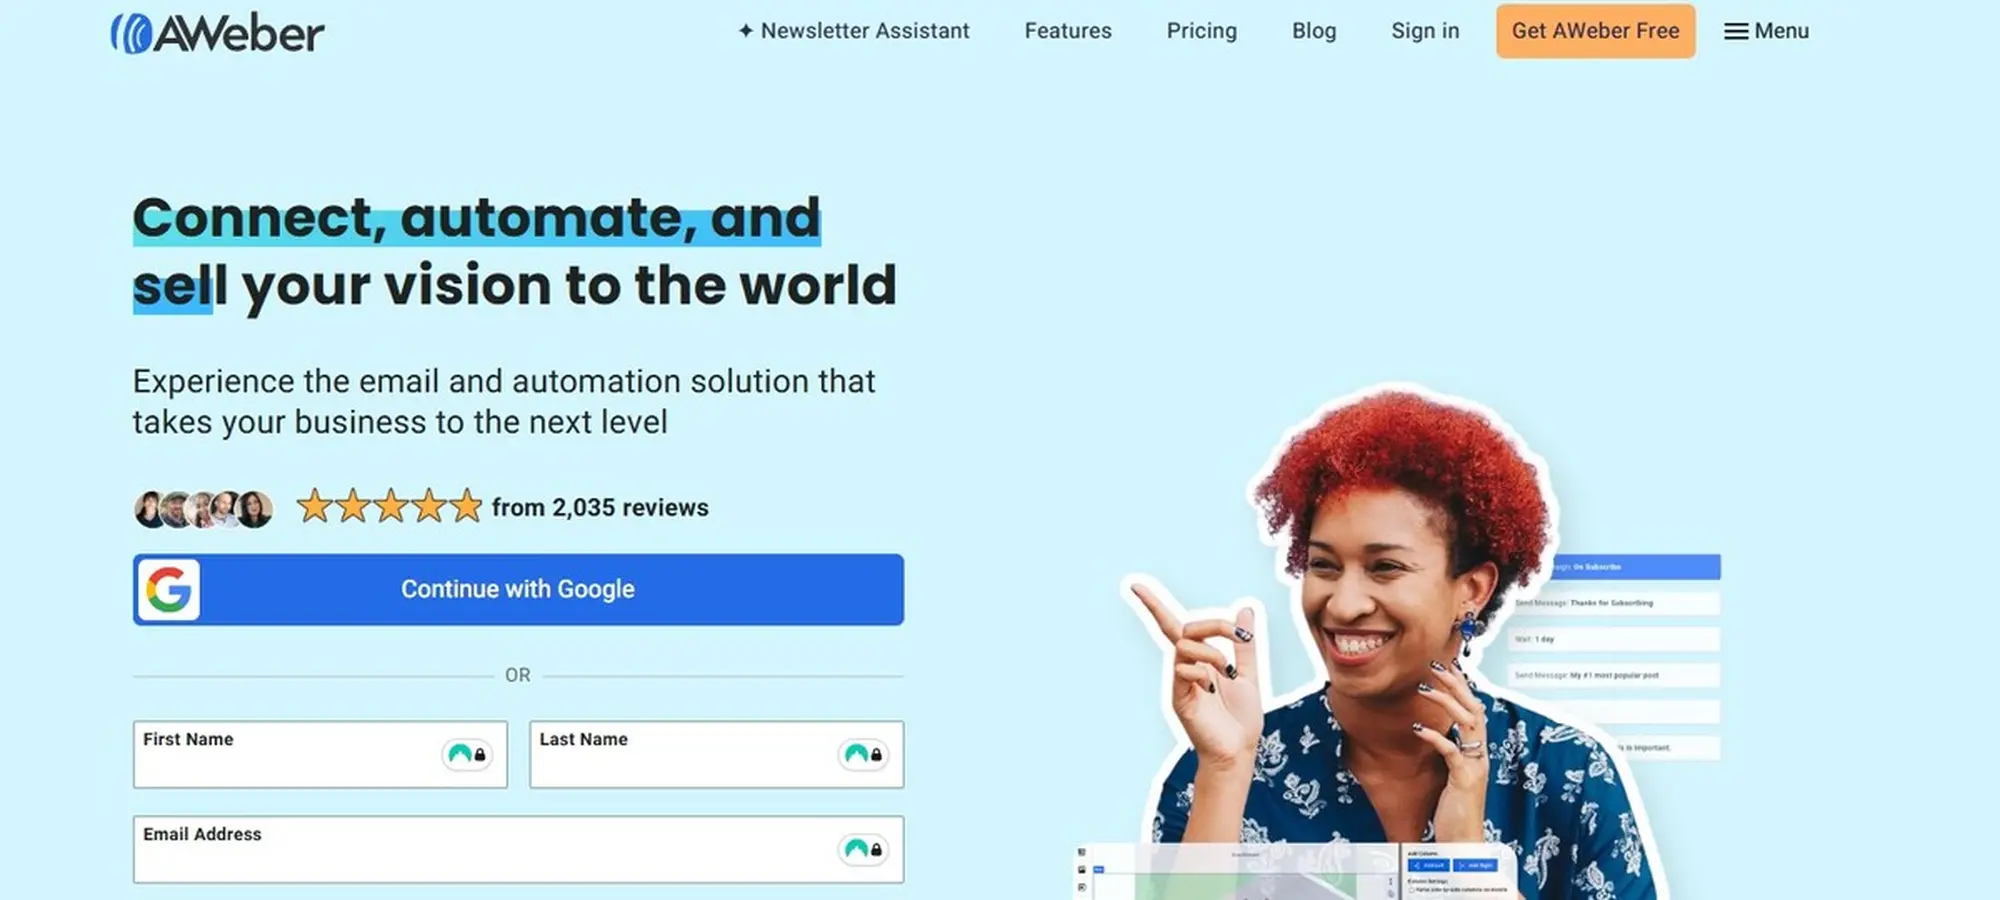The width and height of the screenshot is (2000, 900).
Task: Click password manager icon in Email Address field
Action: [863, 849]
